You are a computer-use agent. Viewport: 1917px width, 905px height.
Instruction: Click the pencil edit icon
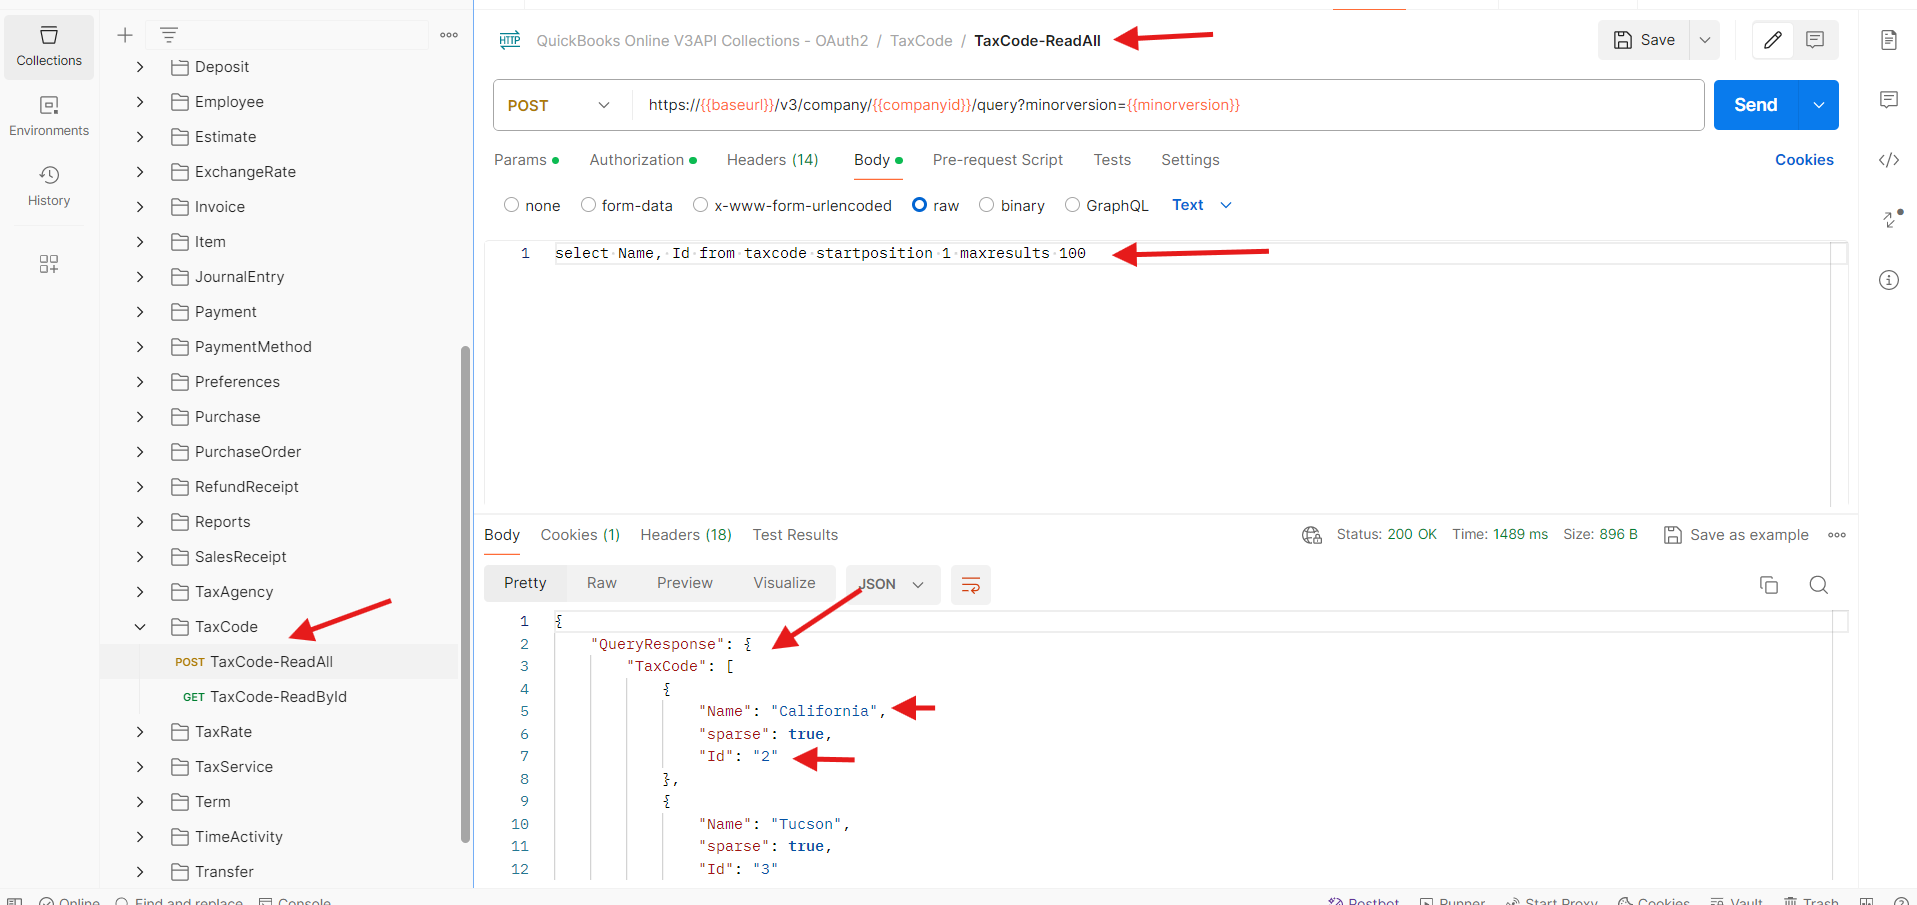click(1773, 40)
